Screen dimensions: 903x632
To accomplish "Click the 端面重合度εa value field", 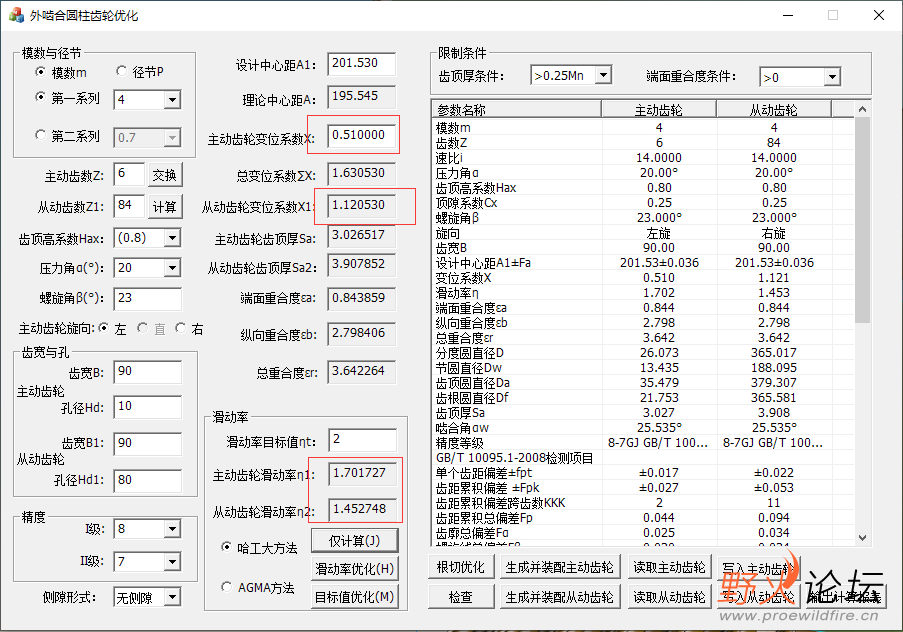I will [x=362, y=298].
